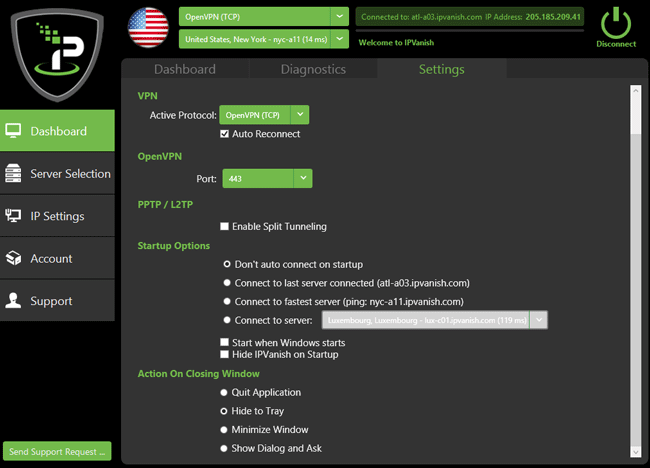
Task: Click the Server Selection stack icon
Action: point(13,173)
